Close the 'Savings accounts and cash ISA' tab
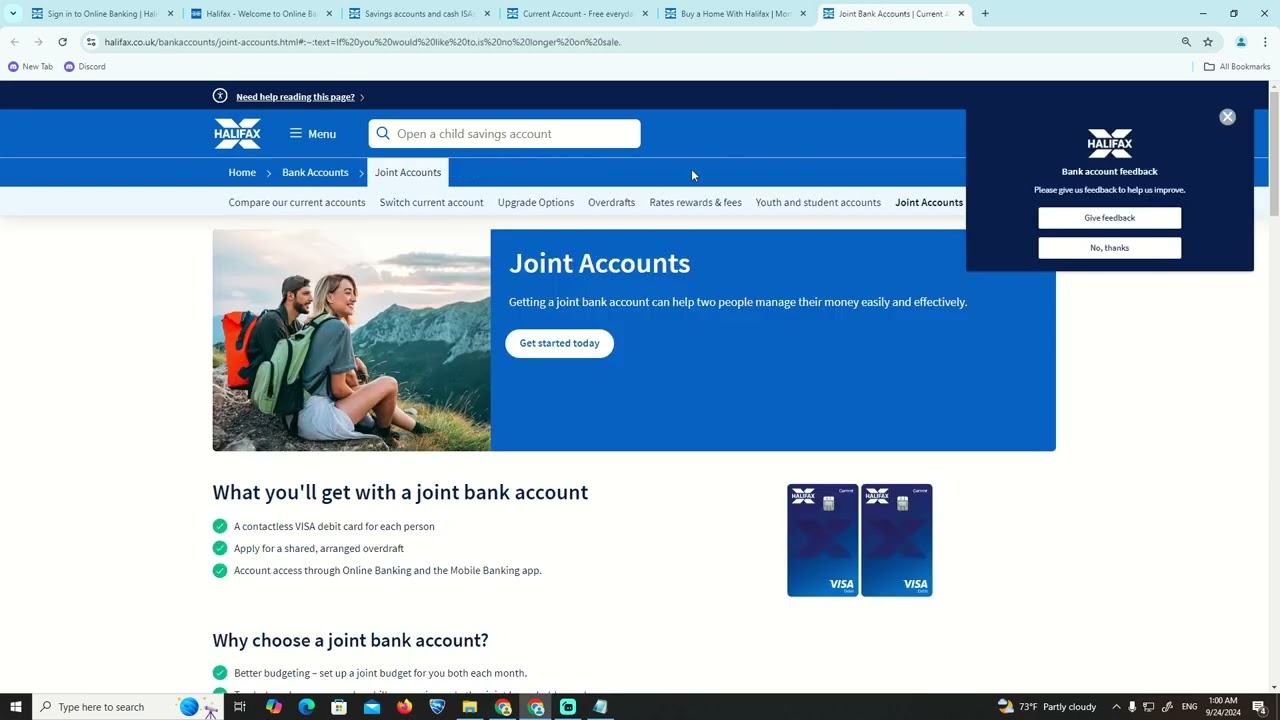This screenshot has height=720, width=1280. click(487, 14)
